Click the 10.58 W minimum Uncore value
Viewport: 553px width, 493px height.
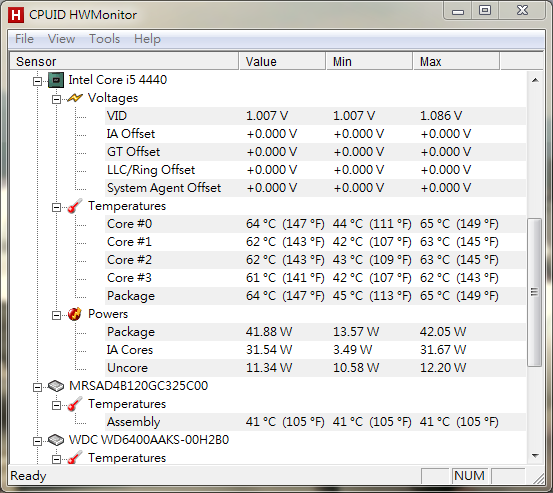356,368
